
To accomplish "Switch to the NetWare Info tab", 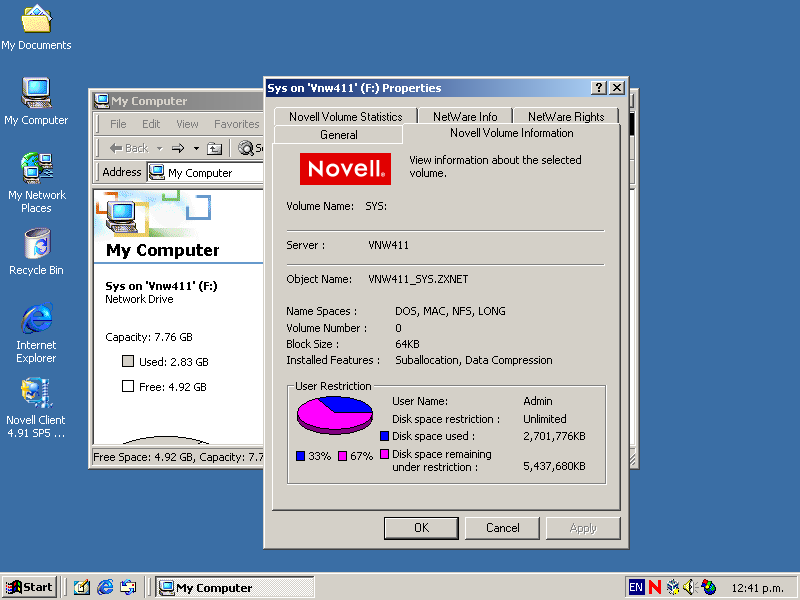I will click(x=465, y=117).
